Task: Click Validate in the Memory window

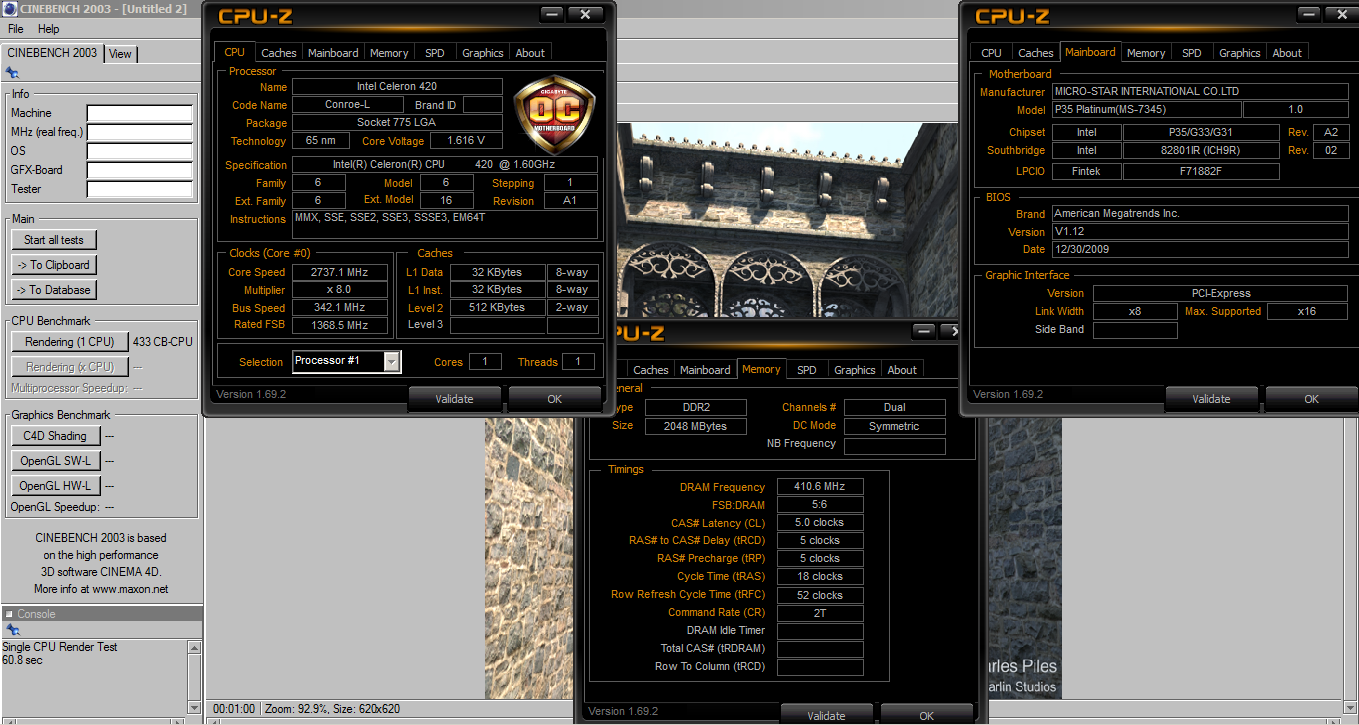Action: tap(826, 715)
